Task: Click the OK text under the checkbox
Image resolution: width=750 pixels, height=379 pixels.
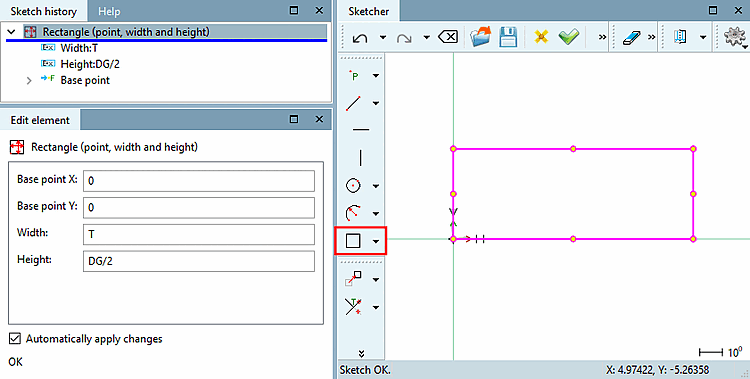Action: coord(15,362)
